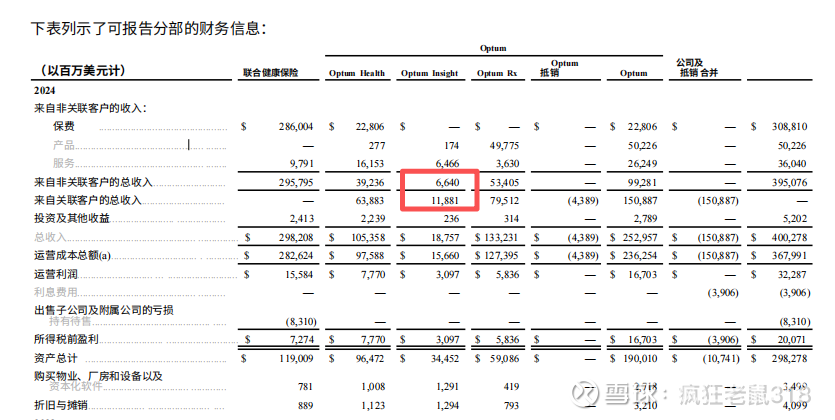Click the Optum Health value 63,883
This screenshot has width=835, height=420.
tap(370, 201)
